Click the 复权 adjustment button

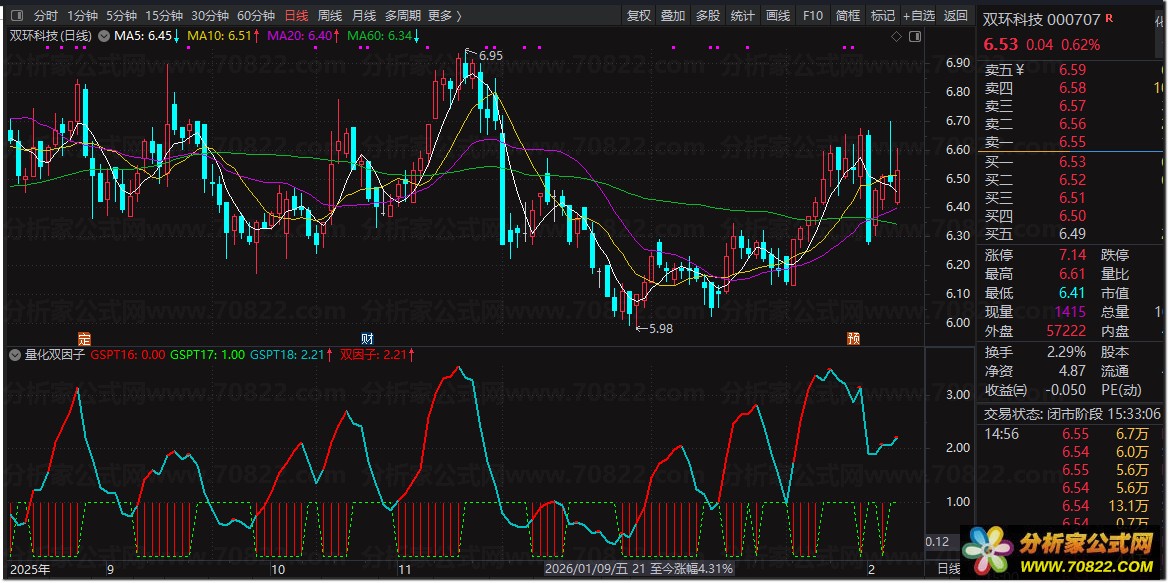639,16
